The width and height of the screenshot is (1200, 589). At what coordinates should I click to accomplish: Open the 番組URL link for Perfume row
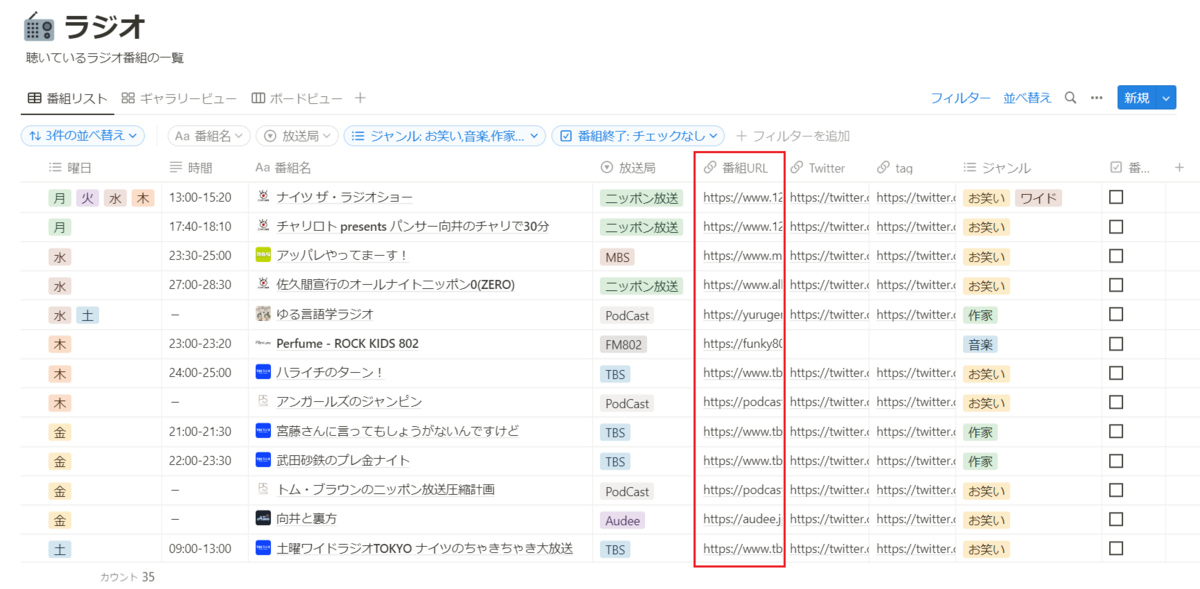click(742, 344)
